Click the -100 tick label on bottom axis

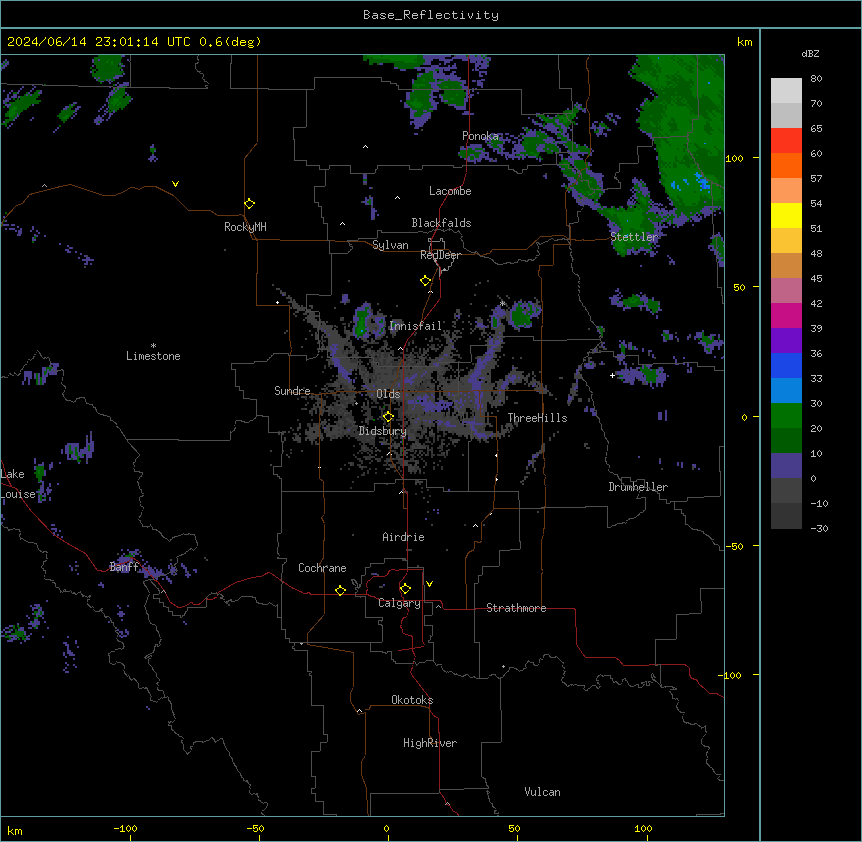125,828
